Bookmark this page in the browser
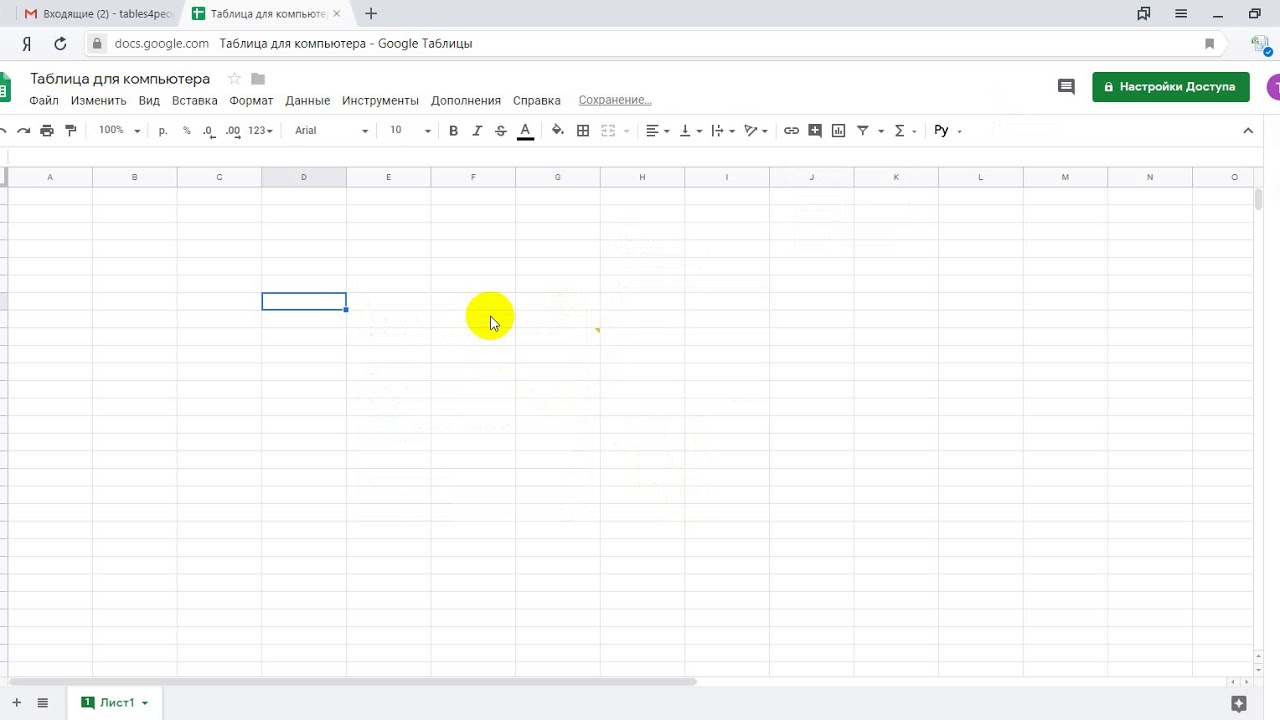 pos(1209,43)
